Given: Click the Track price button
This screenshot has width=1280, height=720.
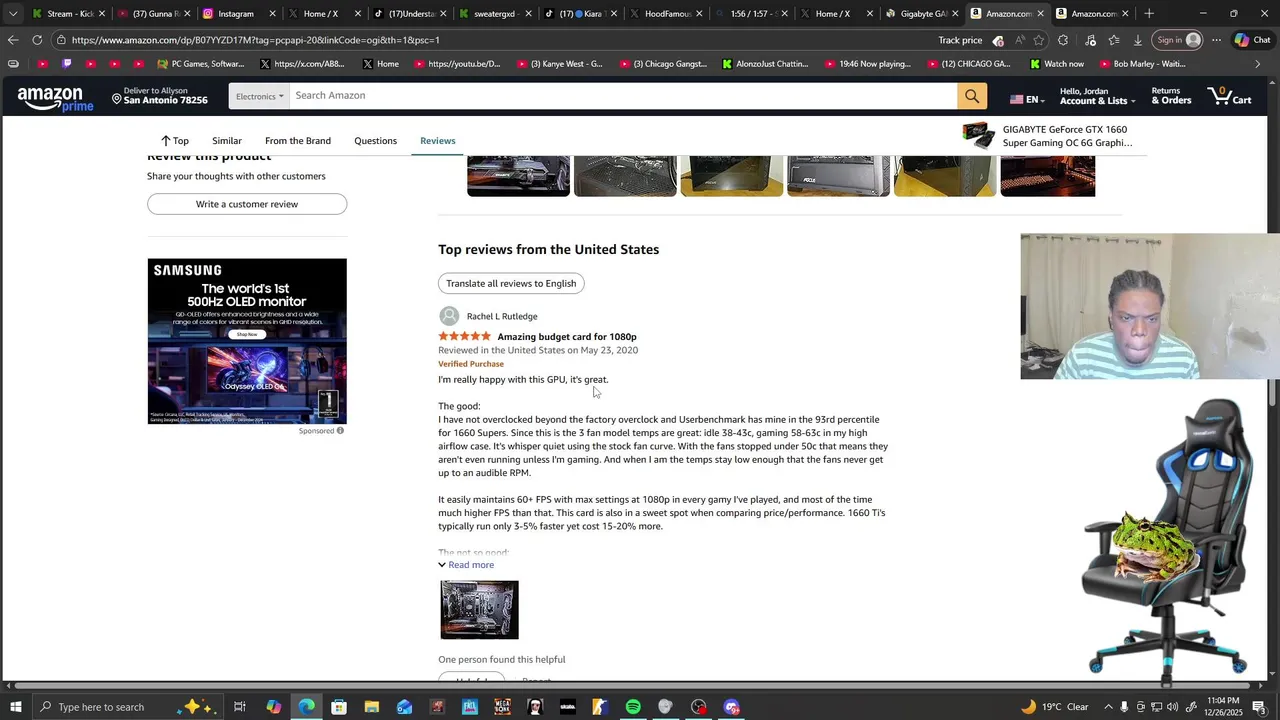Looking at the screenshot, I should pyautogui.click(x=960, y=40).
